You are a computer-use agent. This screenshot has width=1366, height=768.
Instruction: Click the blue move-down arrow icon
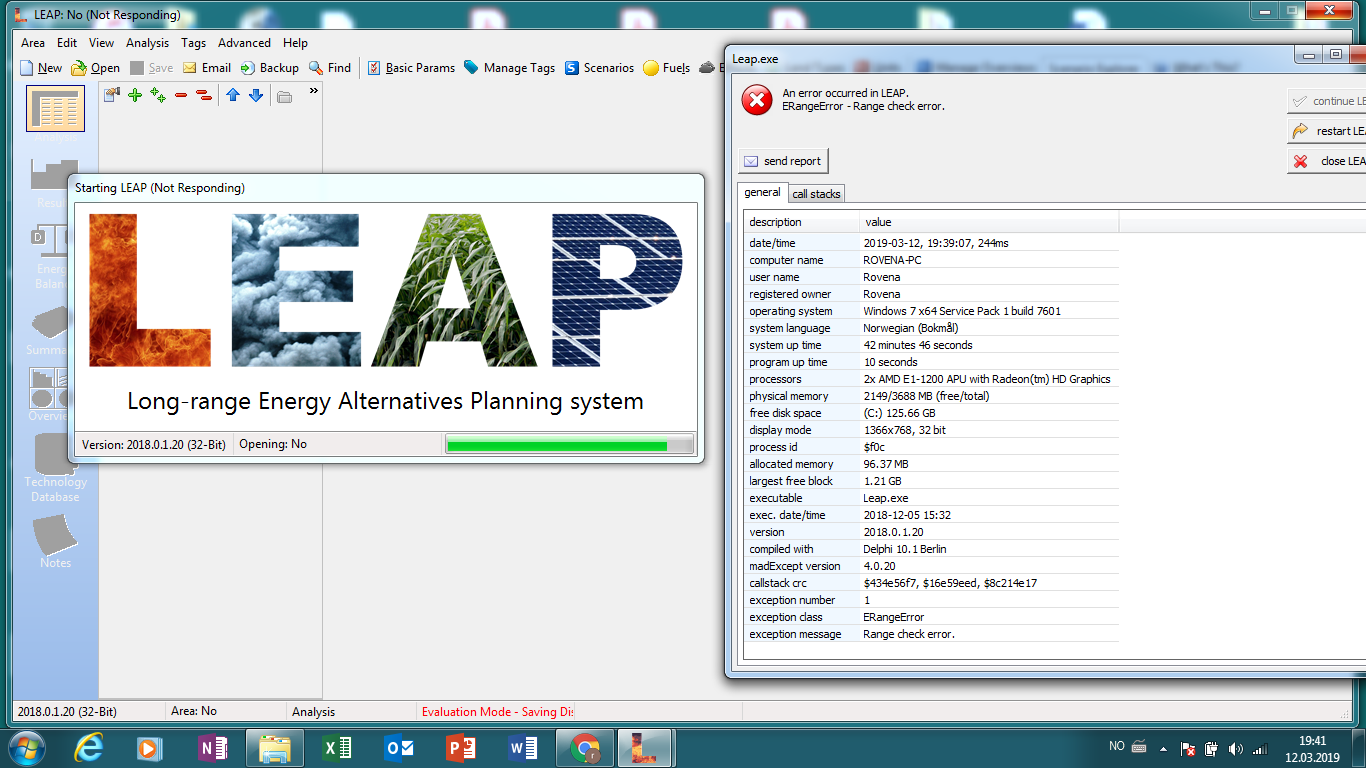[256, 95]
